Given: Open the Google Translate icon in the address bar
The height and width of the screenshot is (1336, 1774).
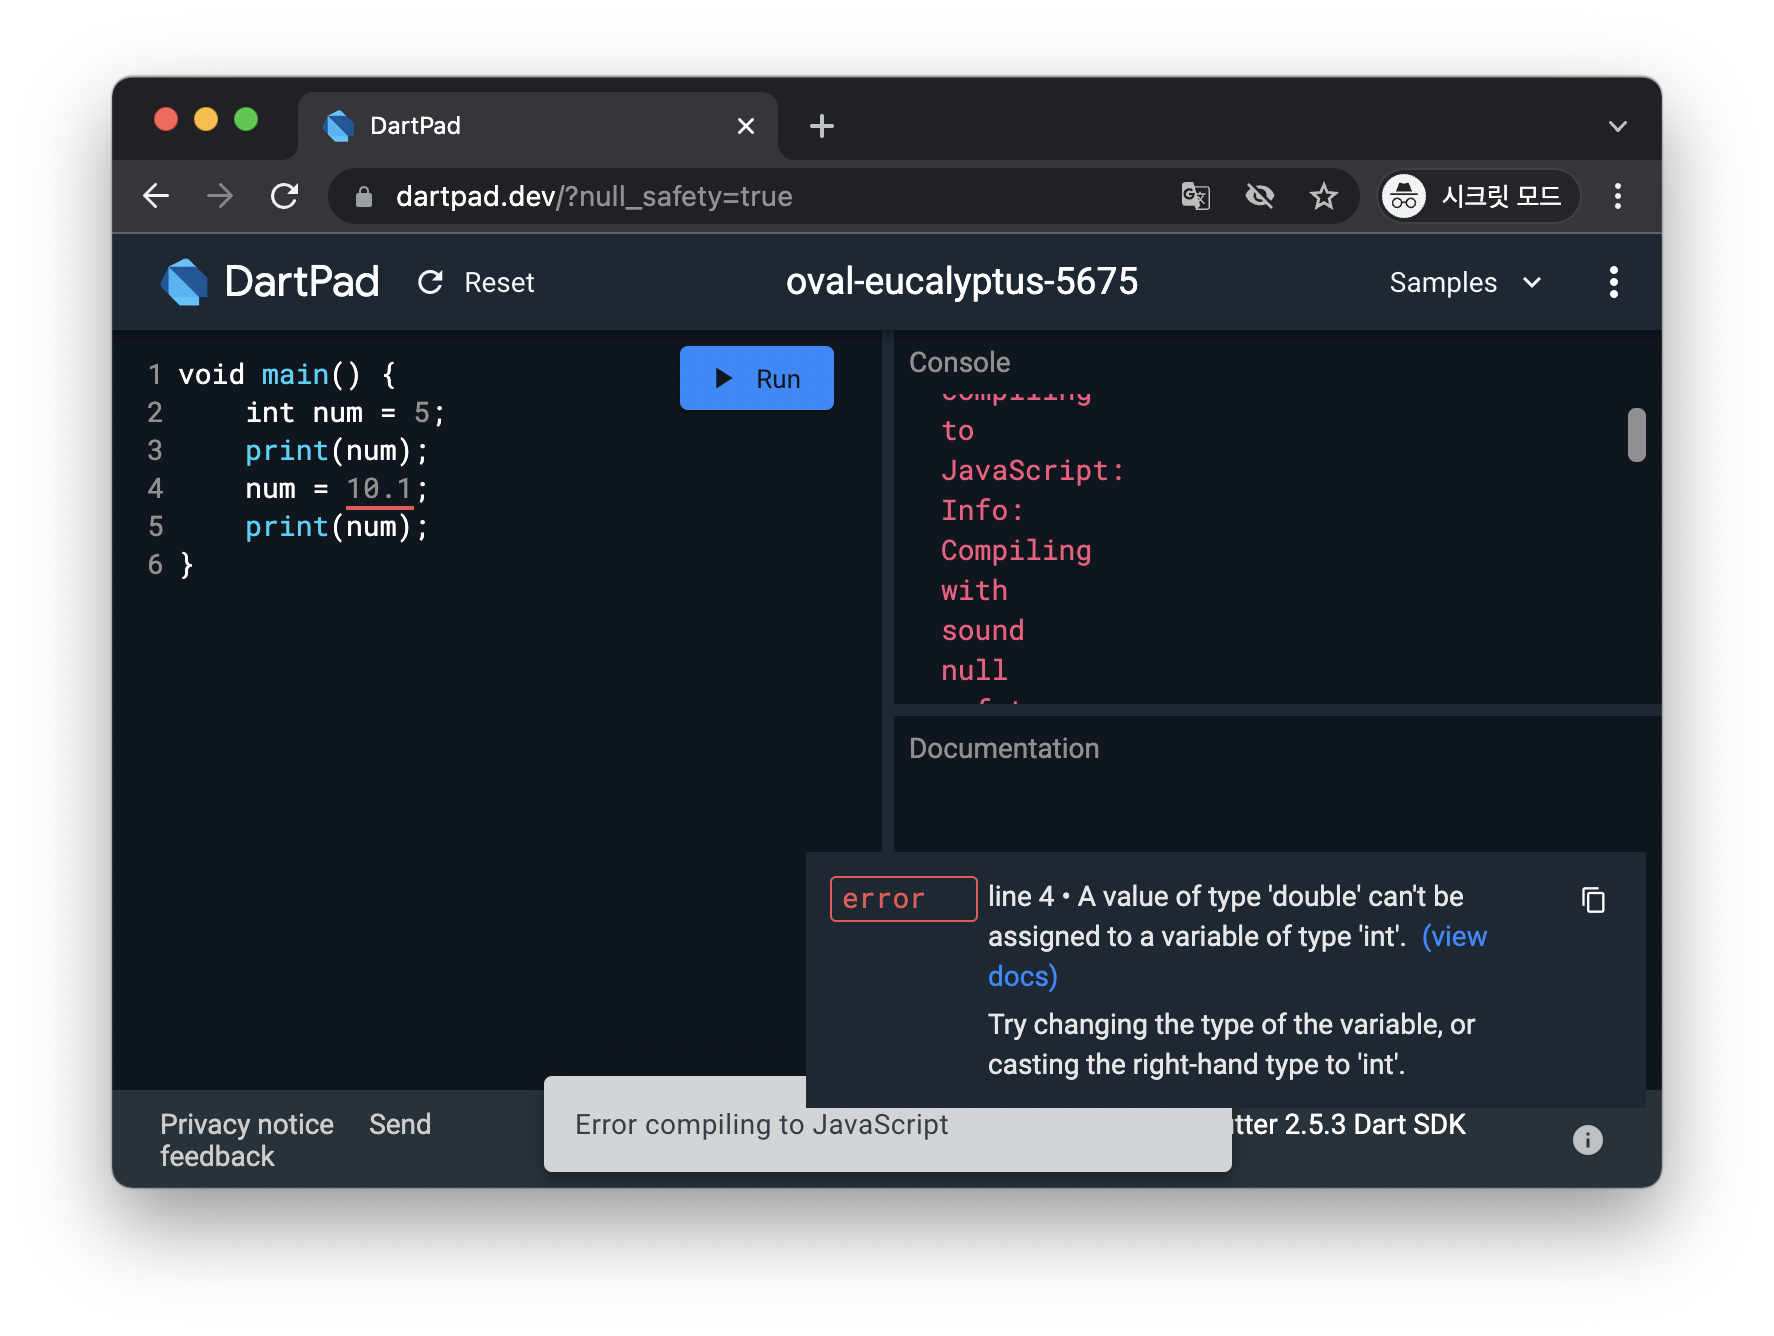Looking at the screenshot, I should [1195, 196].
